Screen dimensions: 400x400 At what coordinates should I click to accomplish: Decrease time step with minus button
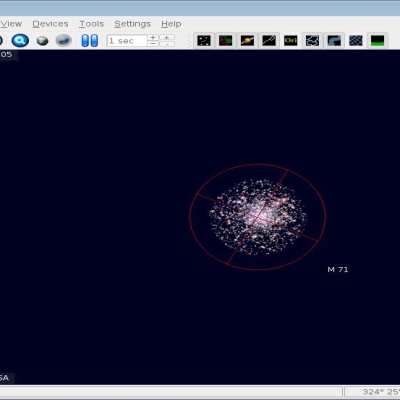coord(153,44)
